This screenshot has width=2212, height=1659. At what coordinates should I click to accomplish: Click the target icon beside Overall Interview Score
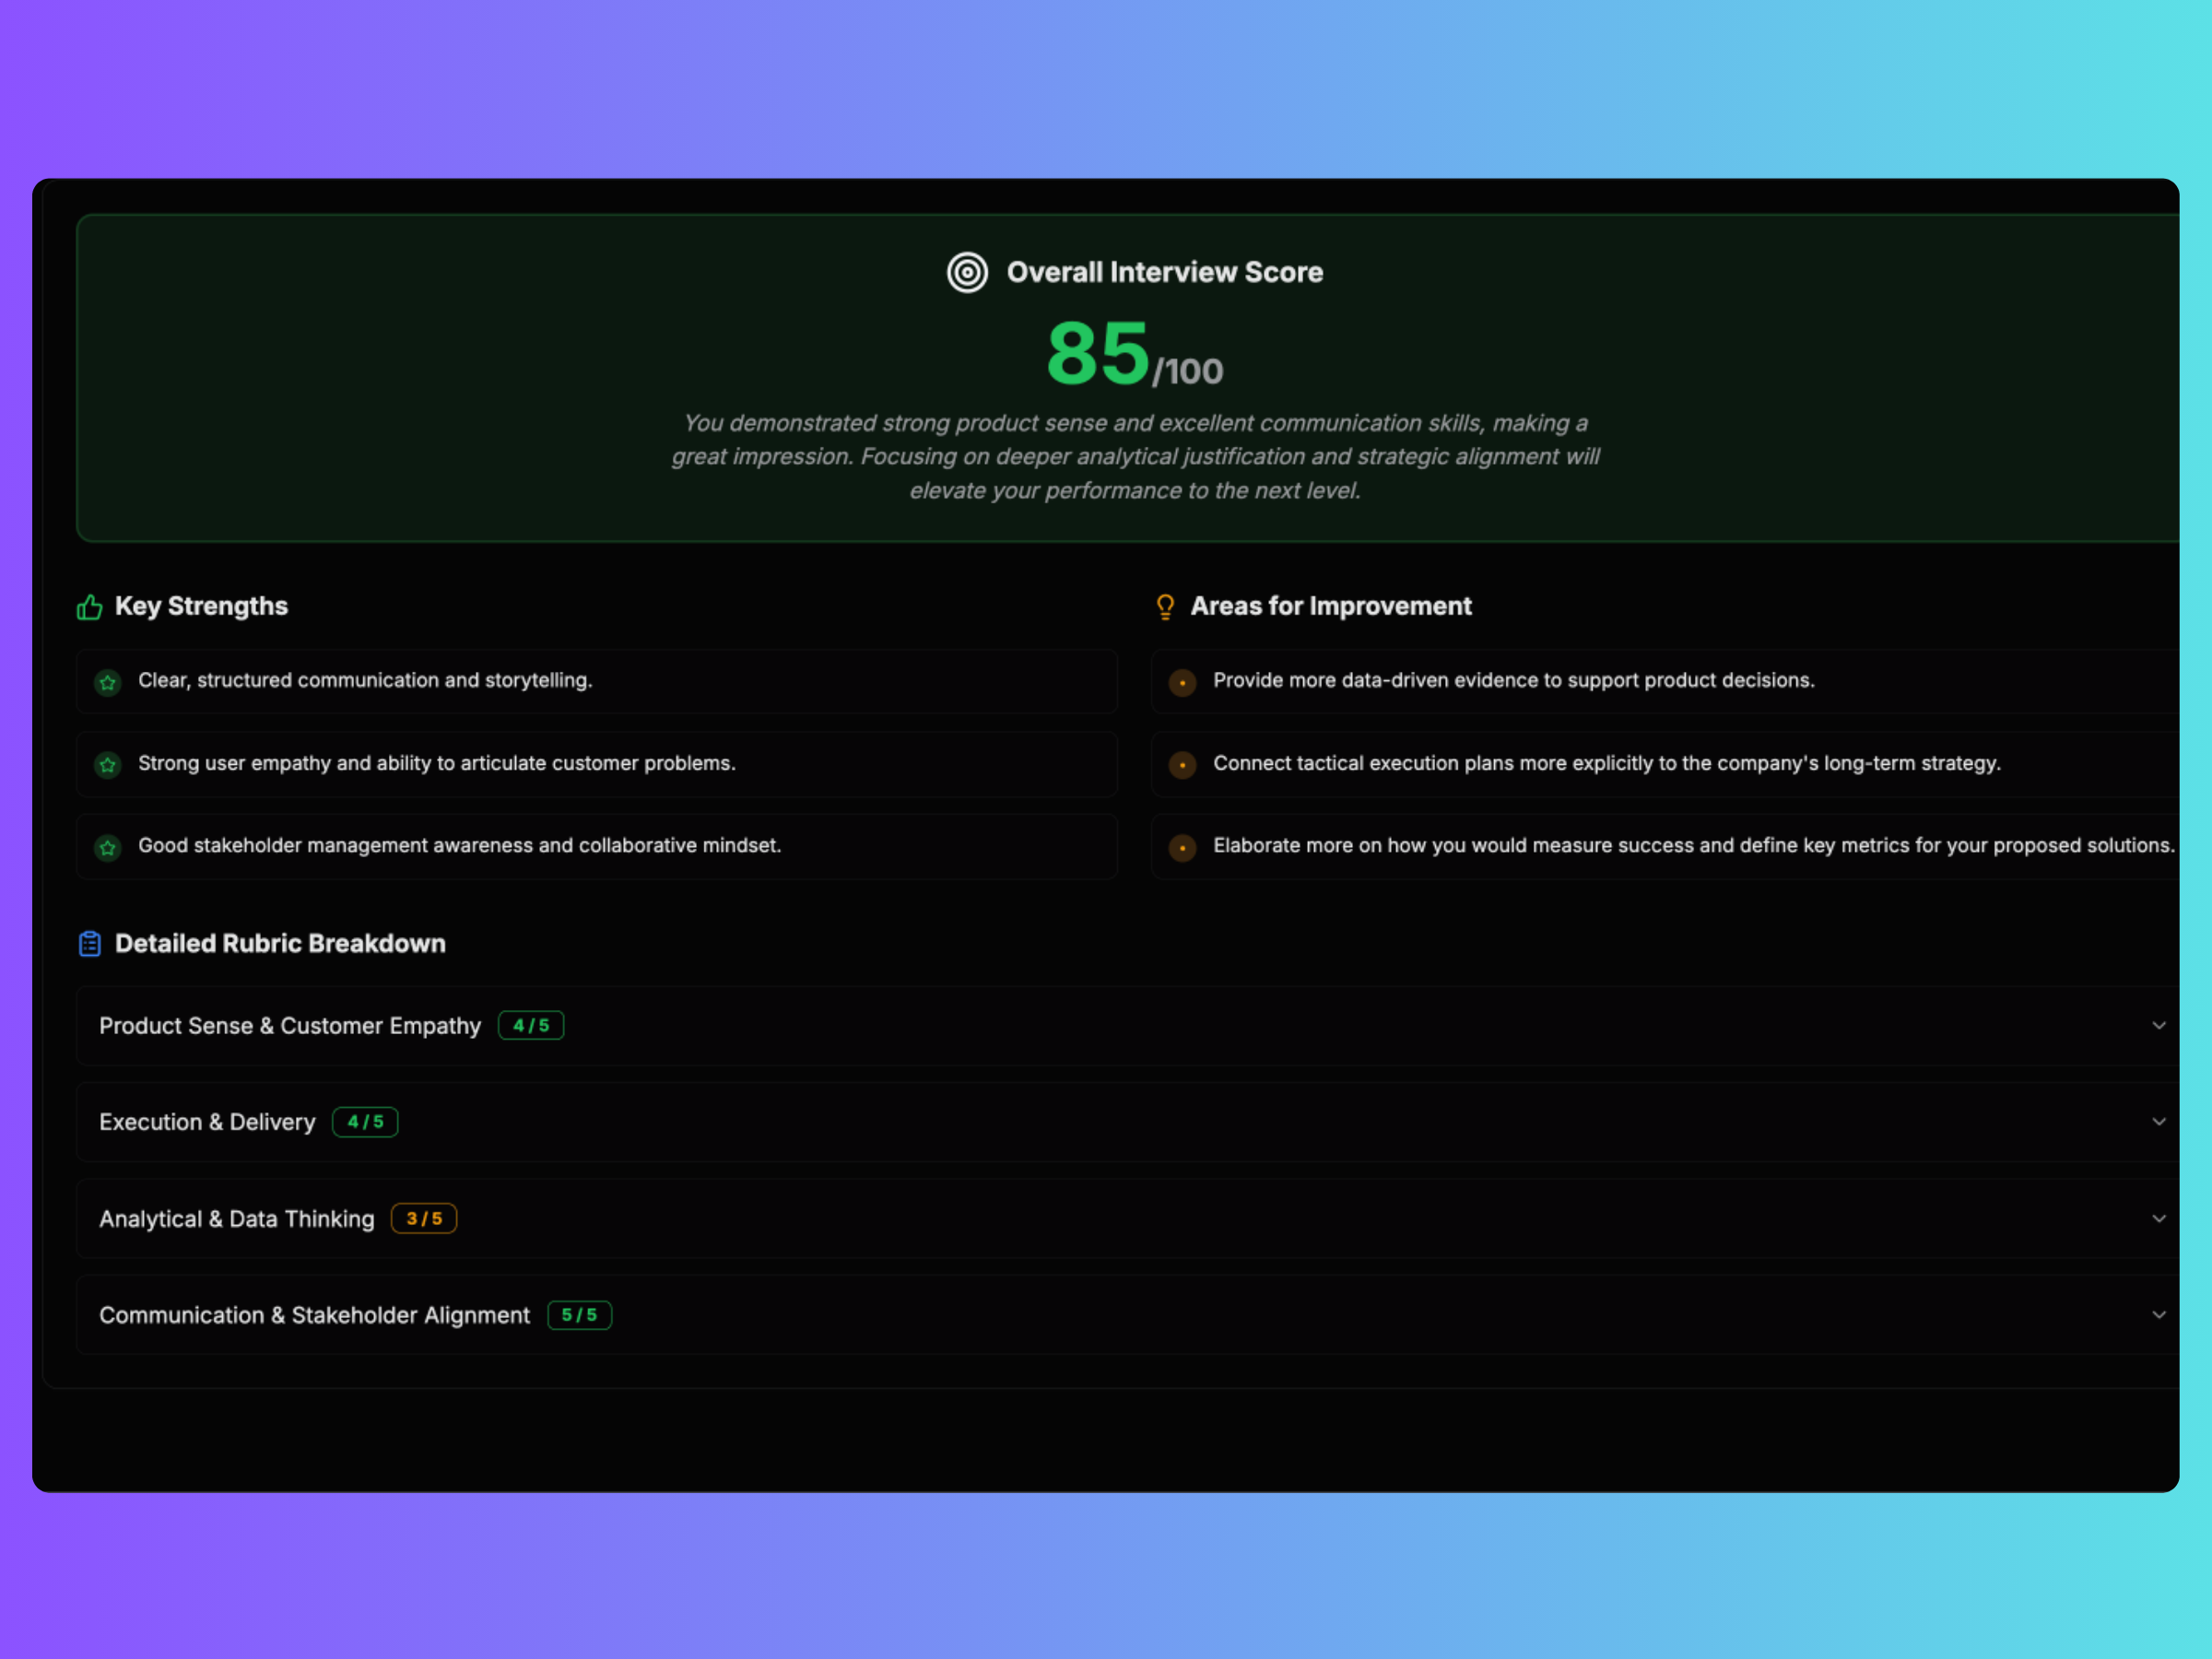coord(967,272)
